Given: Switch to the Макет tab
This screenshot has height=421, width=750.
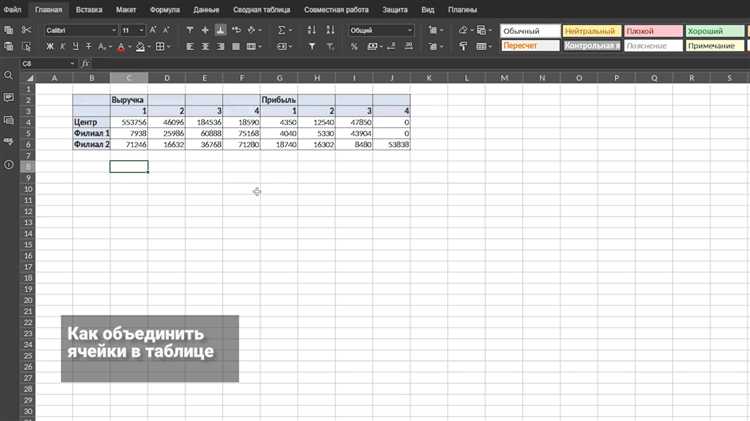Looking at the screenshot, I should point(126,10).
